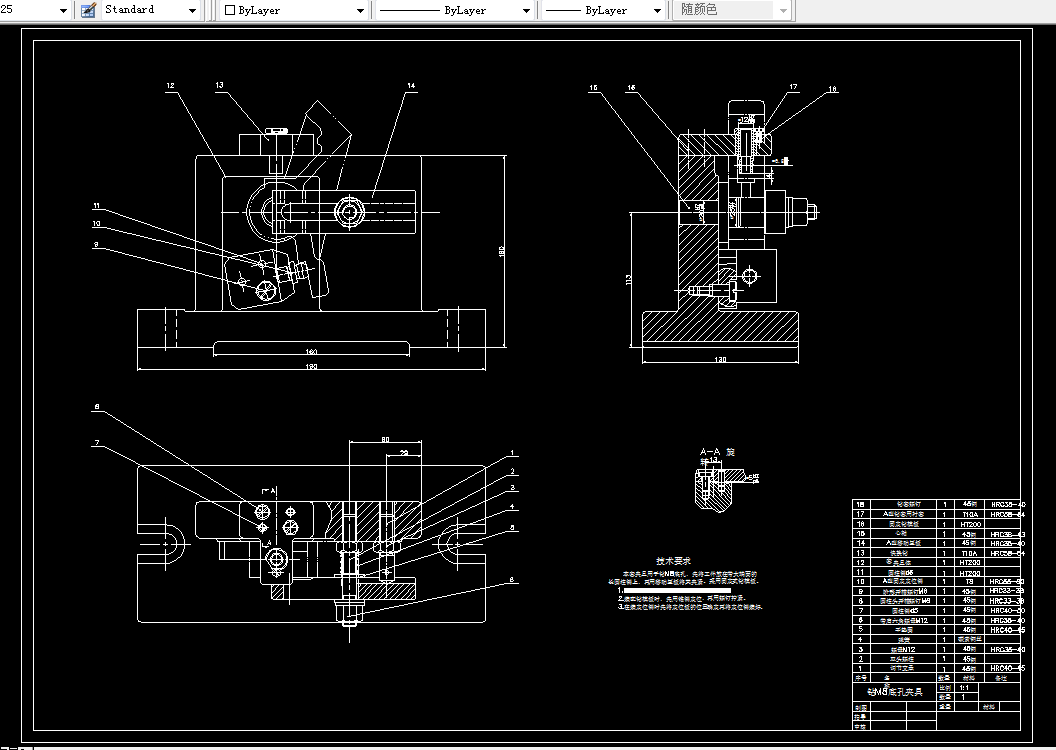This screenshot has width=1056, height=750.
Task: Click balloon number 11 label at left
Action: coord(97,206)
